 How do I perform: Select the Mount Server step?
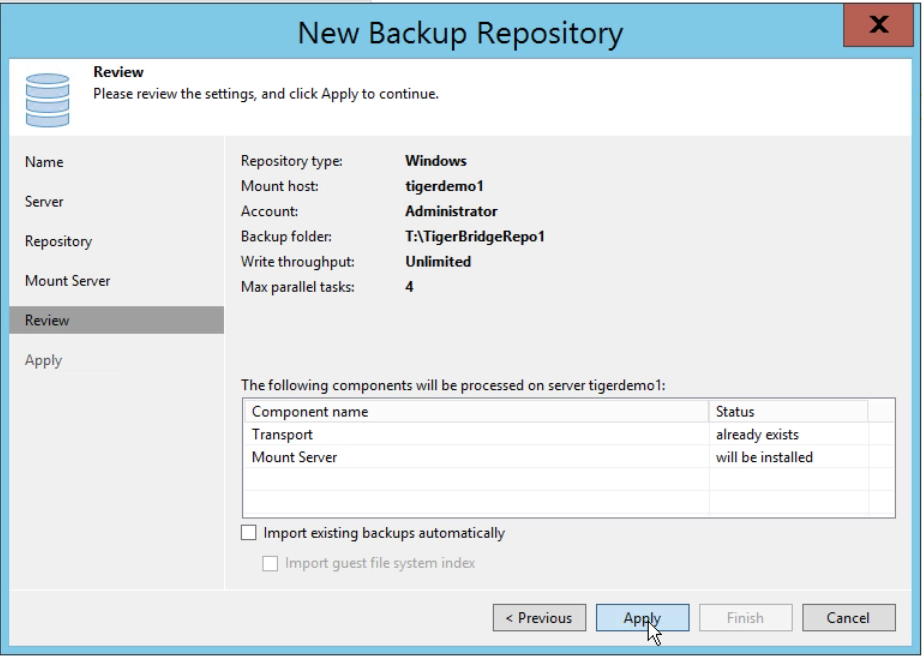point(68,281)
